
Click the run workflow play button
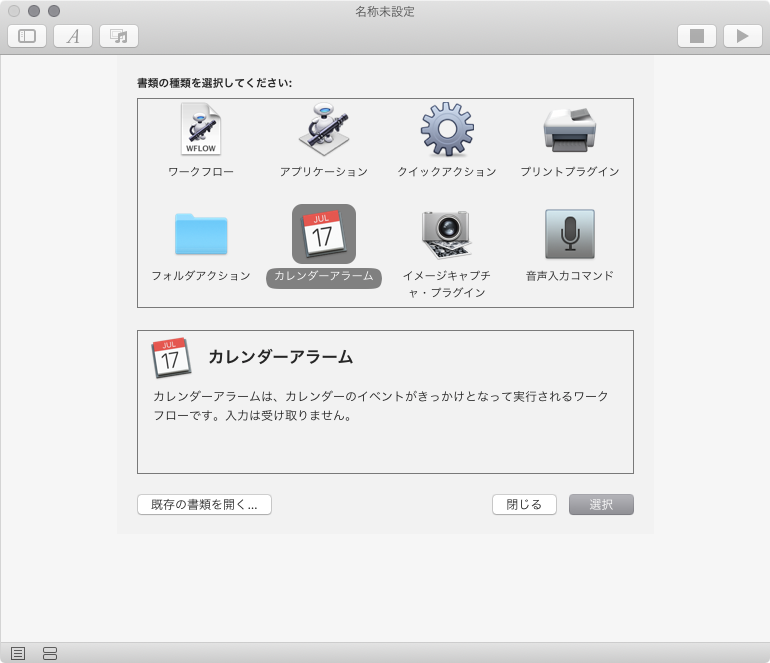coord(742,36)
